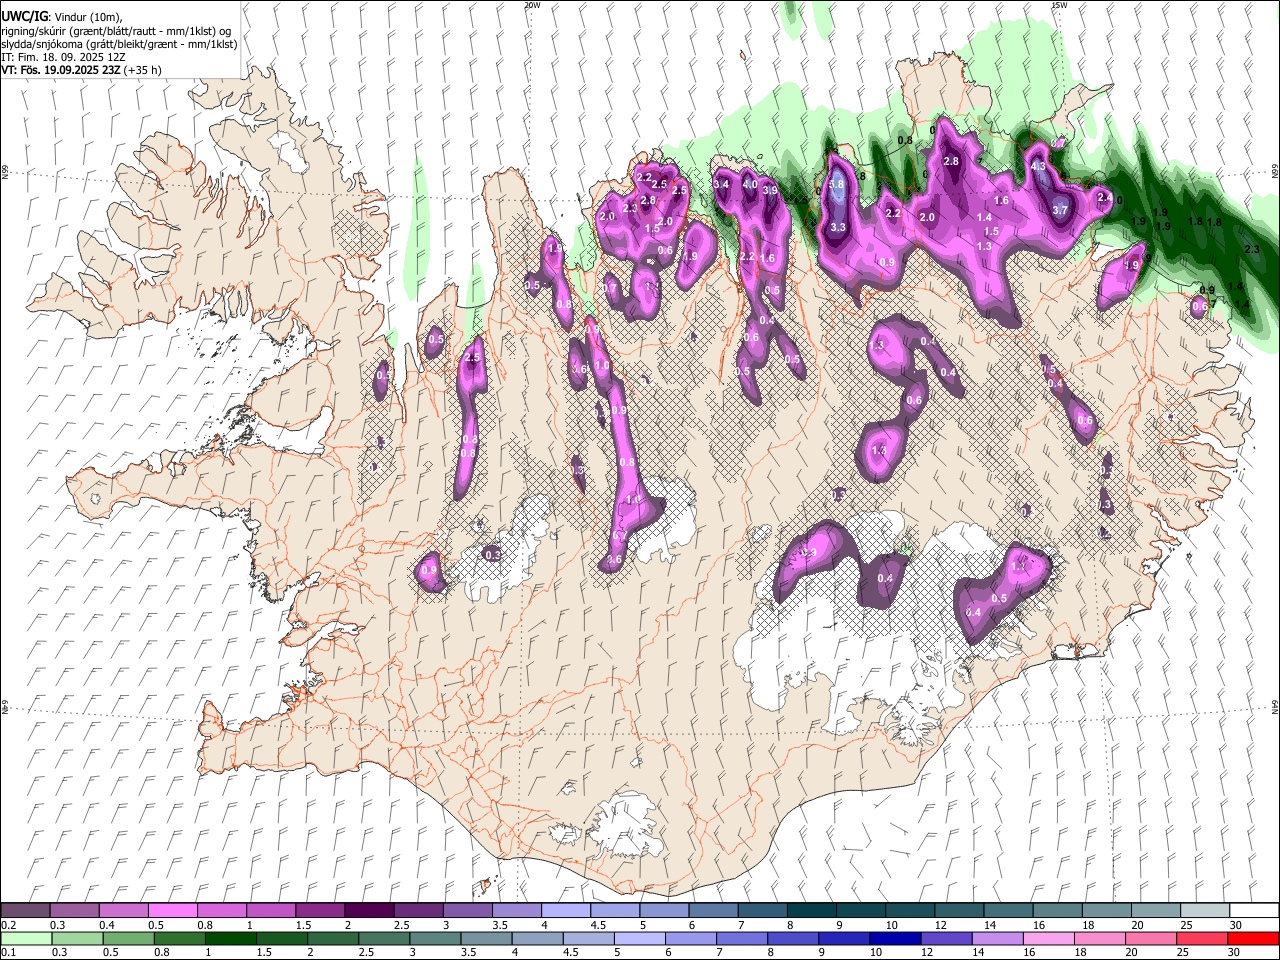Image resolution: width=1280 pixels, height=960 pixels.
Task: Click the 'rigning/skúrir' description line
Action: click(x=115, y=31)
